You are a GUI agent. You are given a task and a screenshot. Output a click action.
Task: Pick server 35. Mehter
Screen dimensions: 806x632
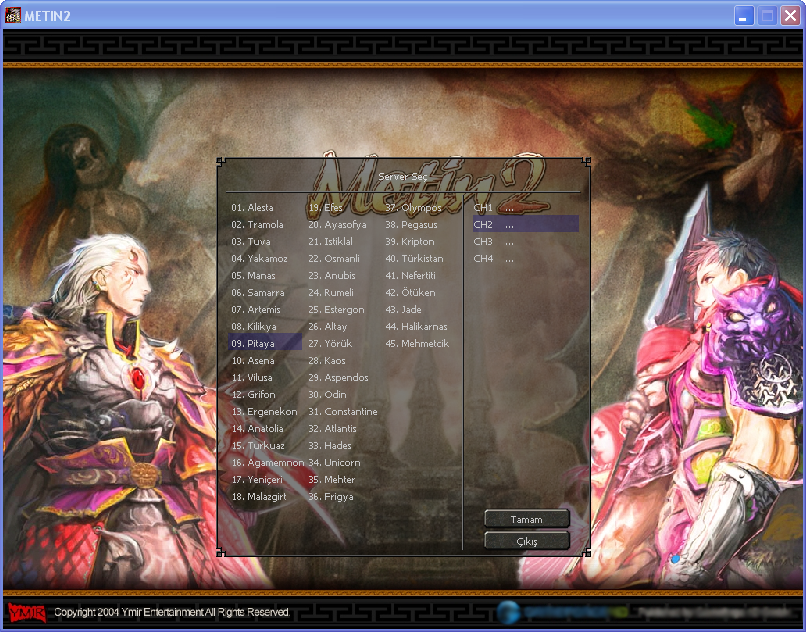332,479
